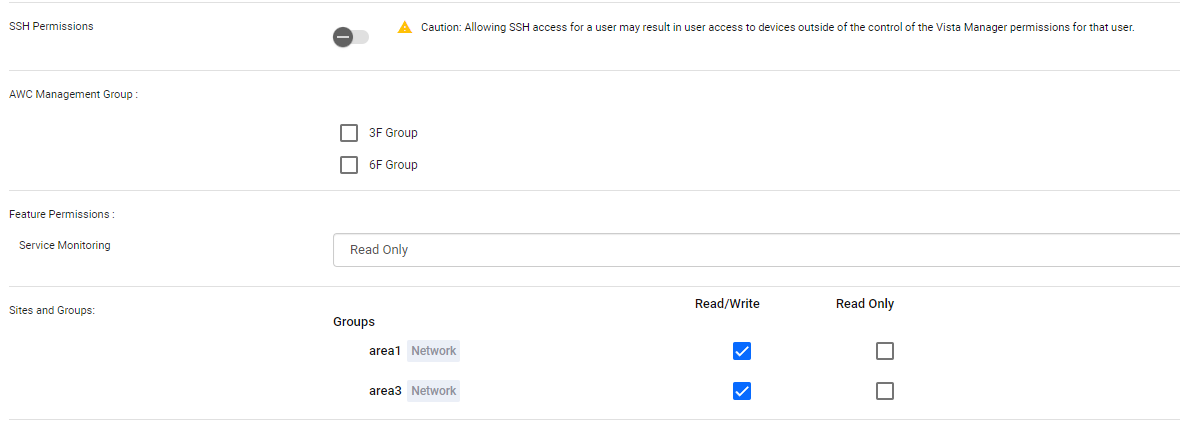Click the SSH Permissions label
The width and height of the screenshot is (1180, 426).
coord(51,26)
